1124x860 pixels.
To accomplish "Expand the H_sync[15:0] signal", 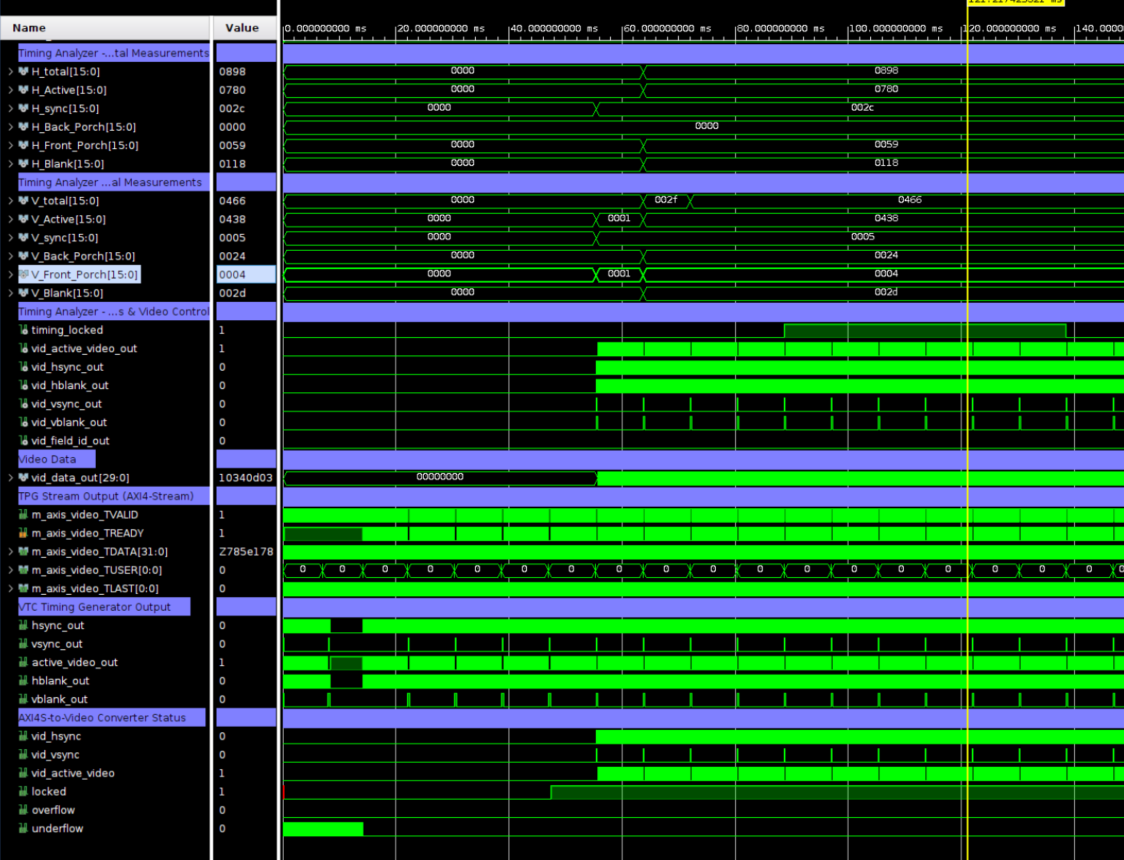I will tap(10, 109).
